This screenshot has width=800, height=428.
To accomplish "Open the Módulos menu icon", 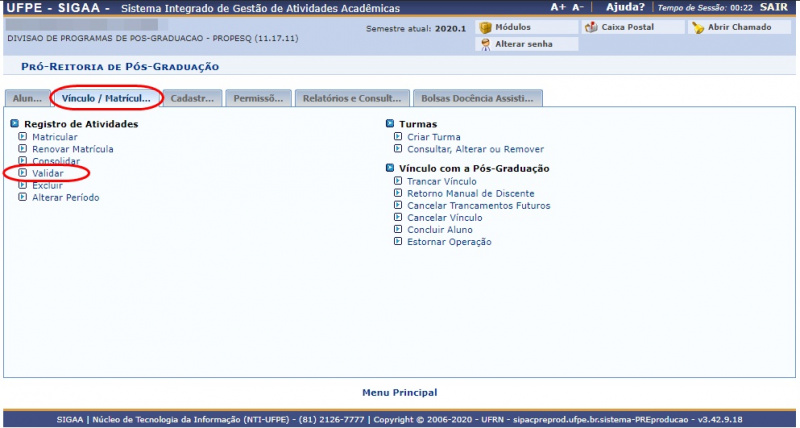I will pos(485,28).
